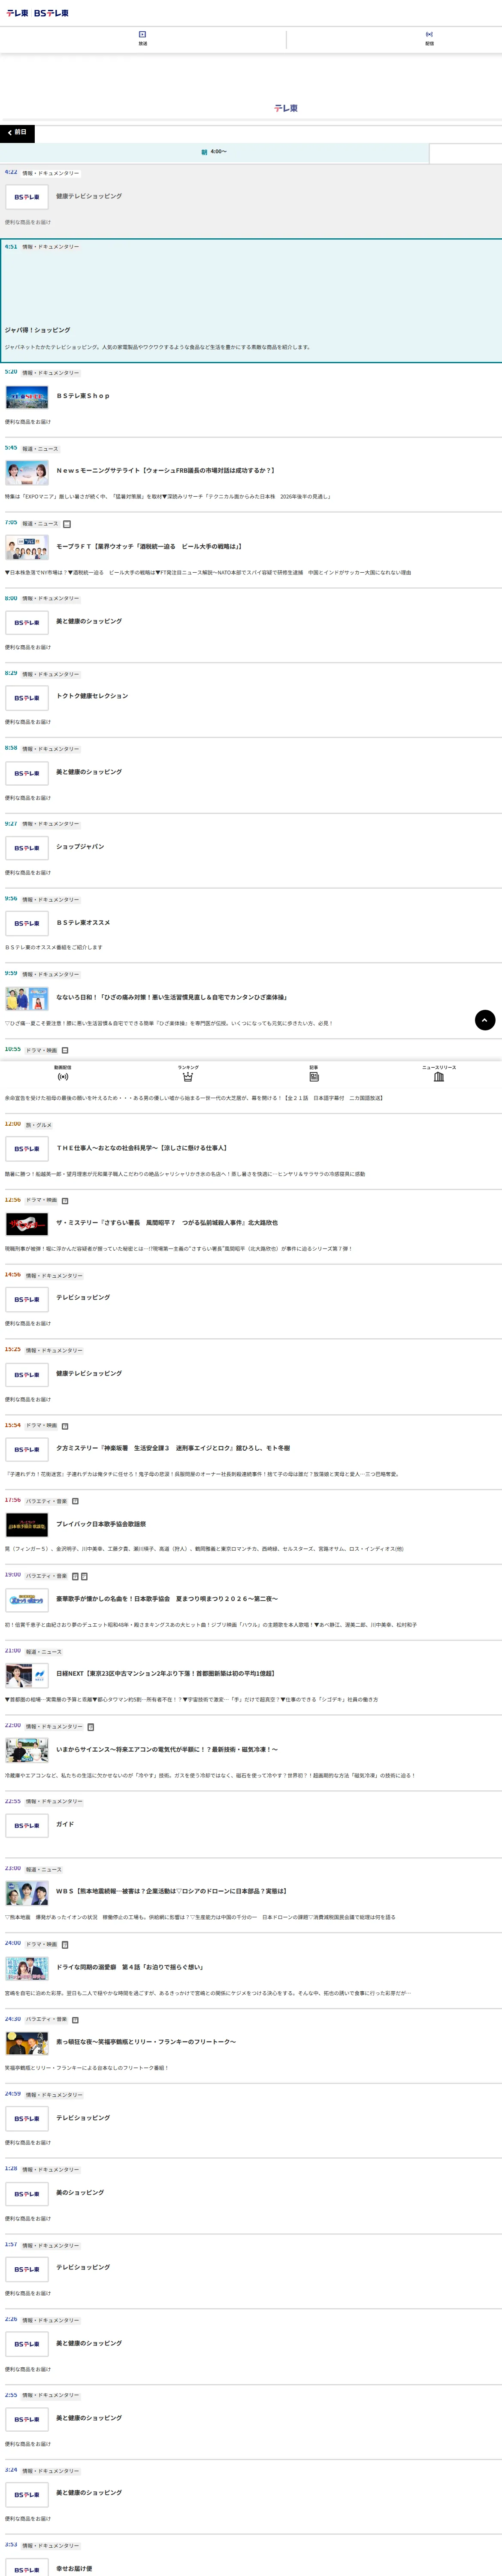Click 情報・ドキュメンタリー tag at 4:51
502x2576 pixels.
(x=51, y=247)
